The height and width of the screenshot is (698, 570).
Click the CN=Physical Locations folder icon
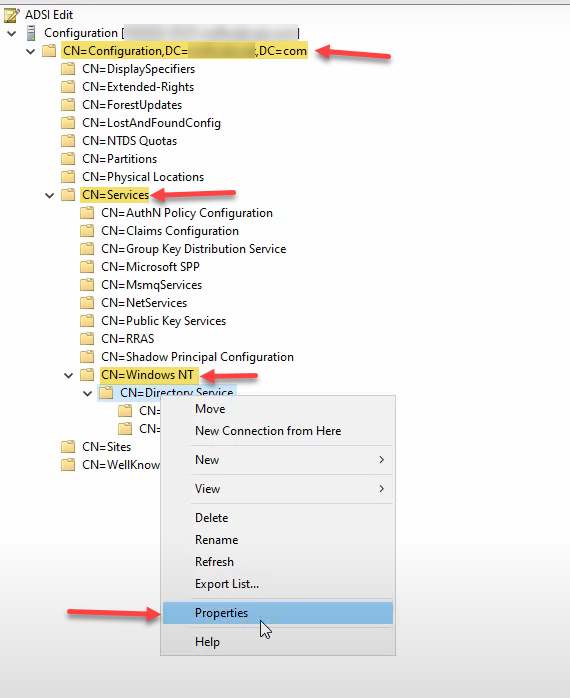point(68,177)
